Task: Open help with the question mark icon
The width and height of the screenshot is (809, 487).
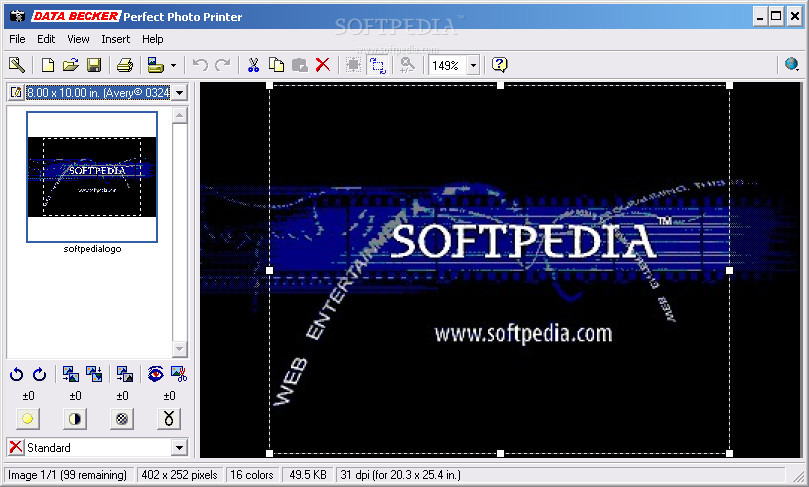Action: [499, 65]
